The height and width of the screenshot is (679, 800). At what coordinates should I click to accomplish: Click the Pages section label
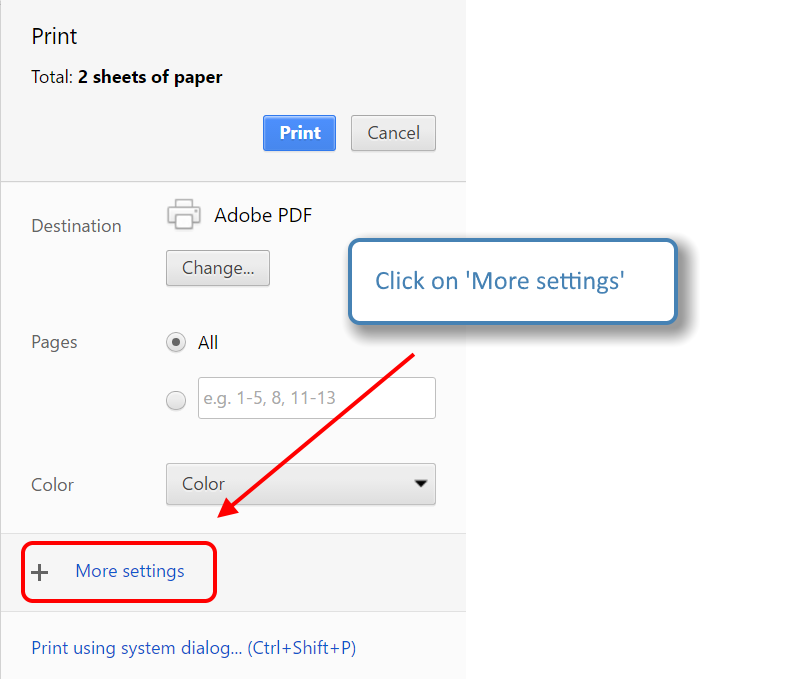point(53,342)
